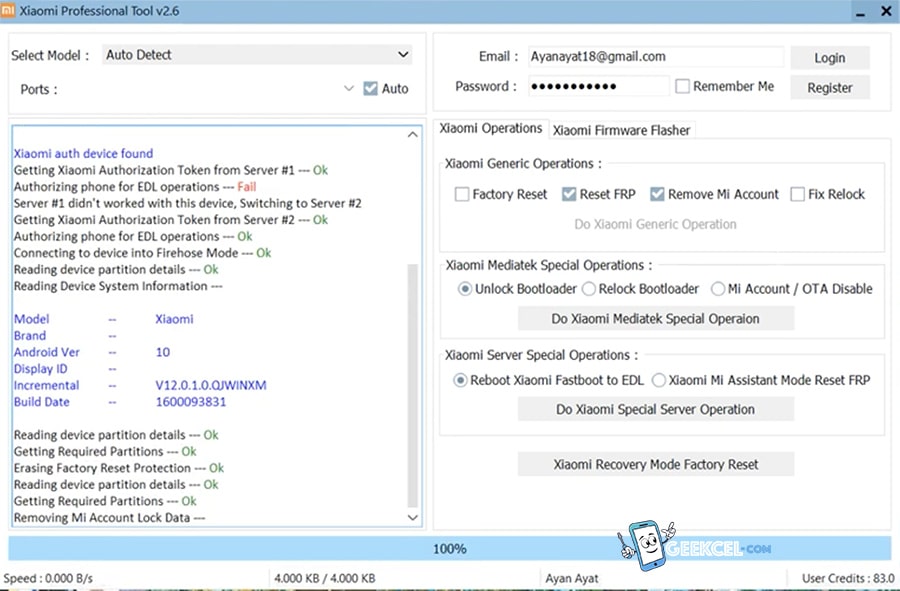
Task: Click the Login button
Action: [829, 58]
